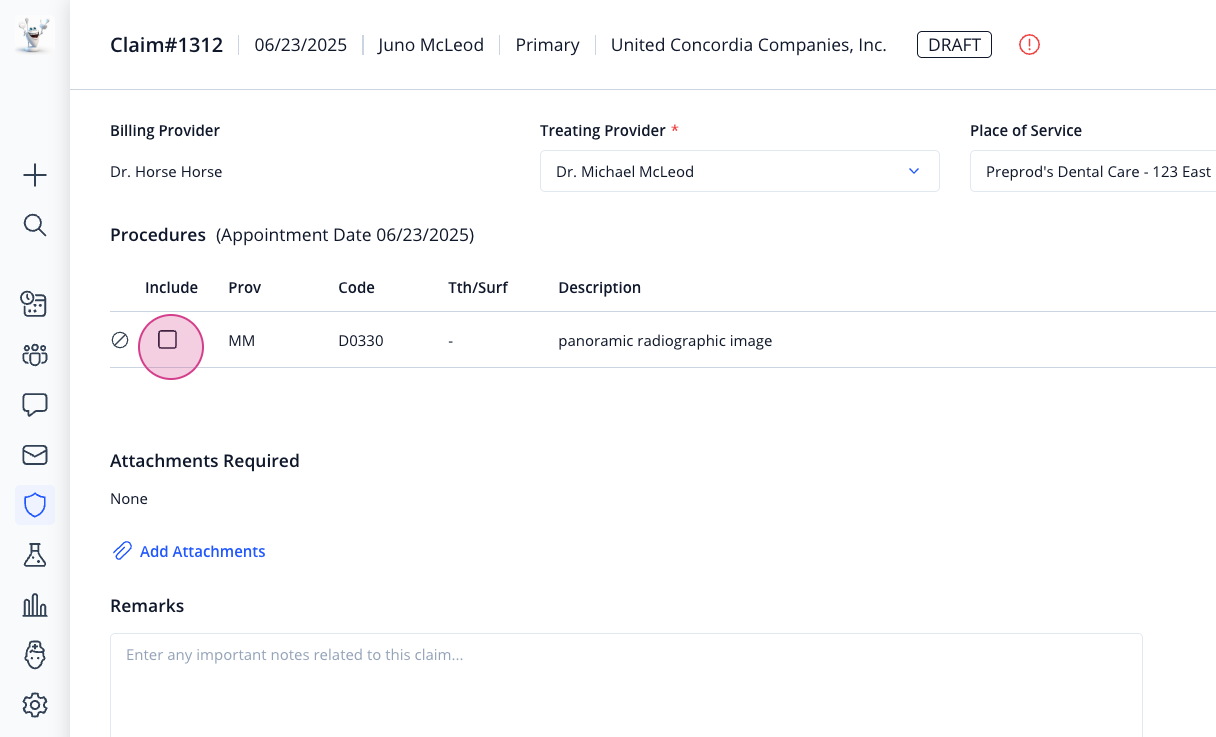Open the envelope mail sidebar icon
Image resolution: width=1216 pixels, height=737 pixels.
(x=35, y=455)
